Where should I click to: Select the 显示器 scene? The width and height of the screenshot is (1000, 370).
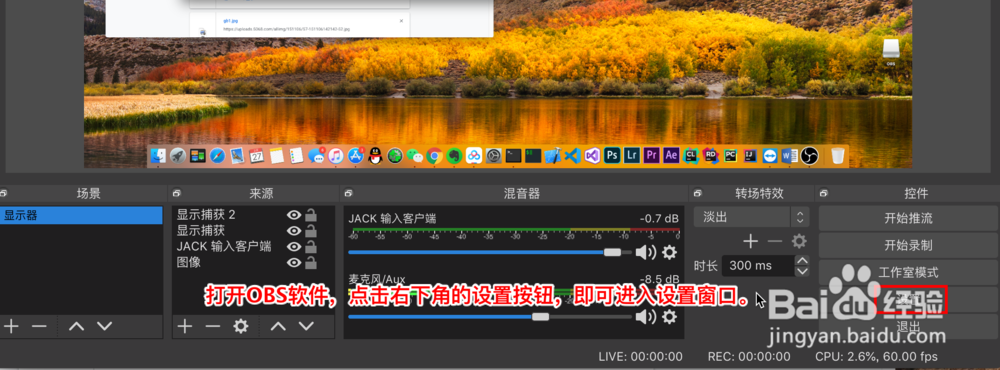click(81, 216)
